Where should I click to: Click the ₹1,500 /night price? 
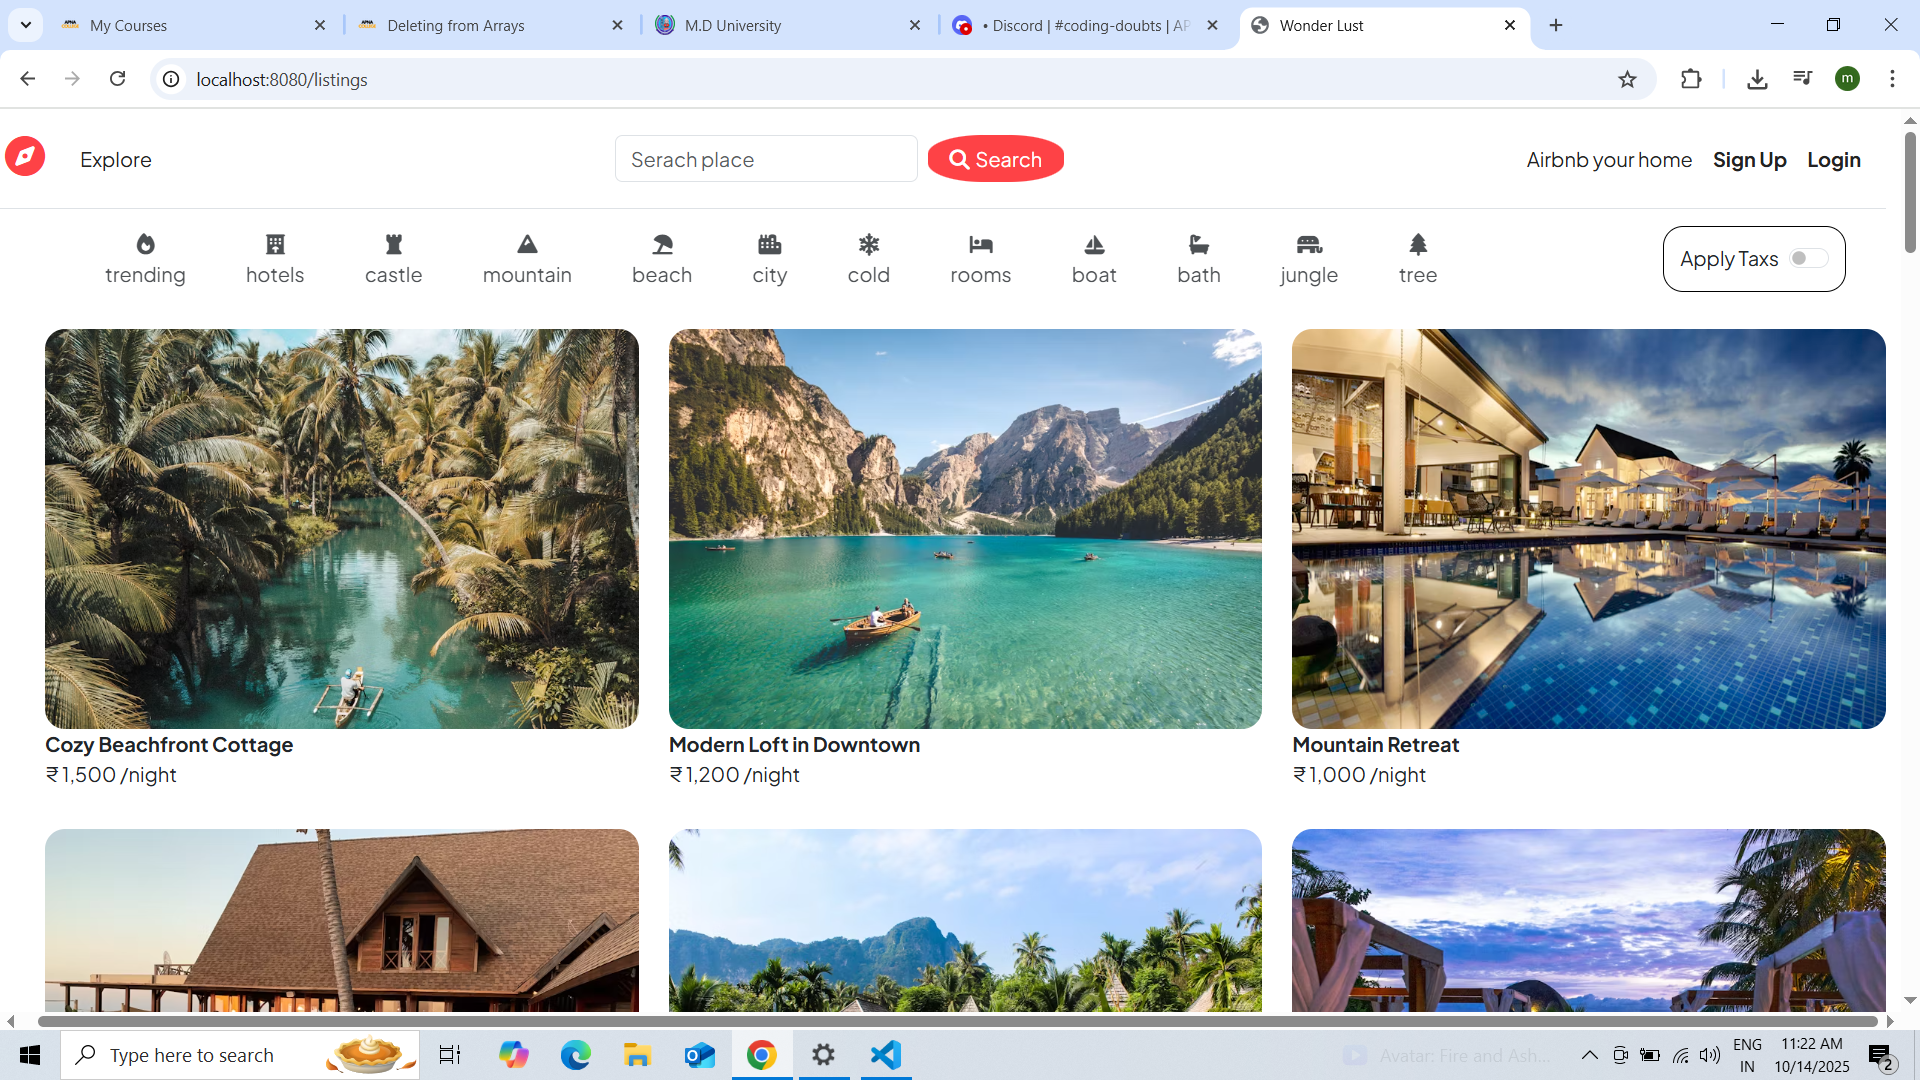[x=111, y=775]
